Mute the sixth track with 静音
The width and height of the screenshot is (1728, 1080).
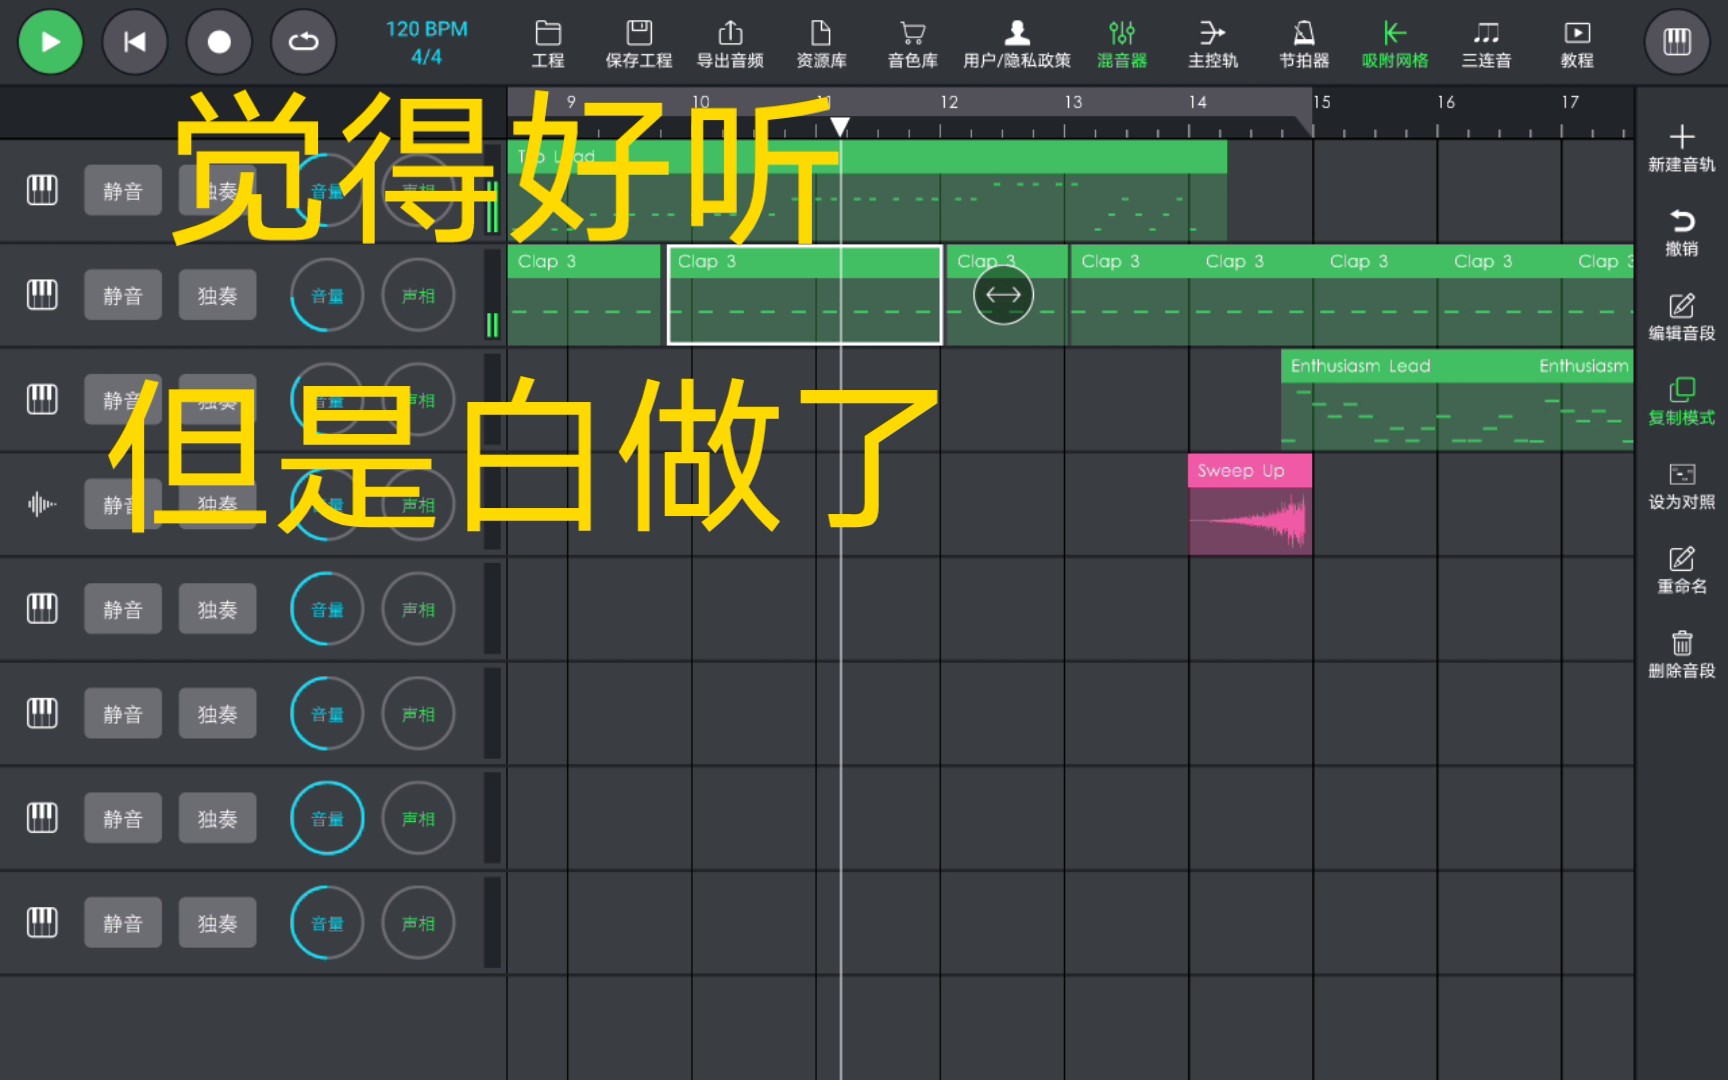click(123, 714)
